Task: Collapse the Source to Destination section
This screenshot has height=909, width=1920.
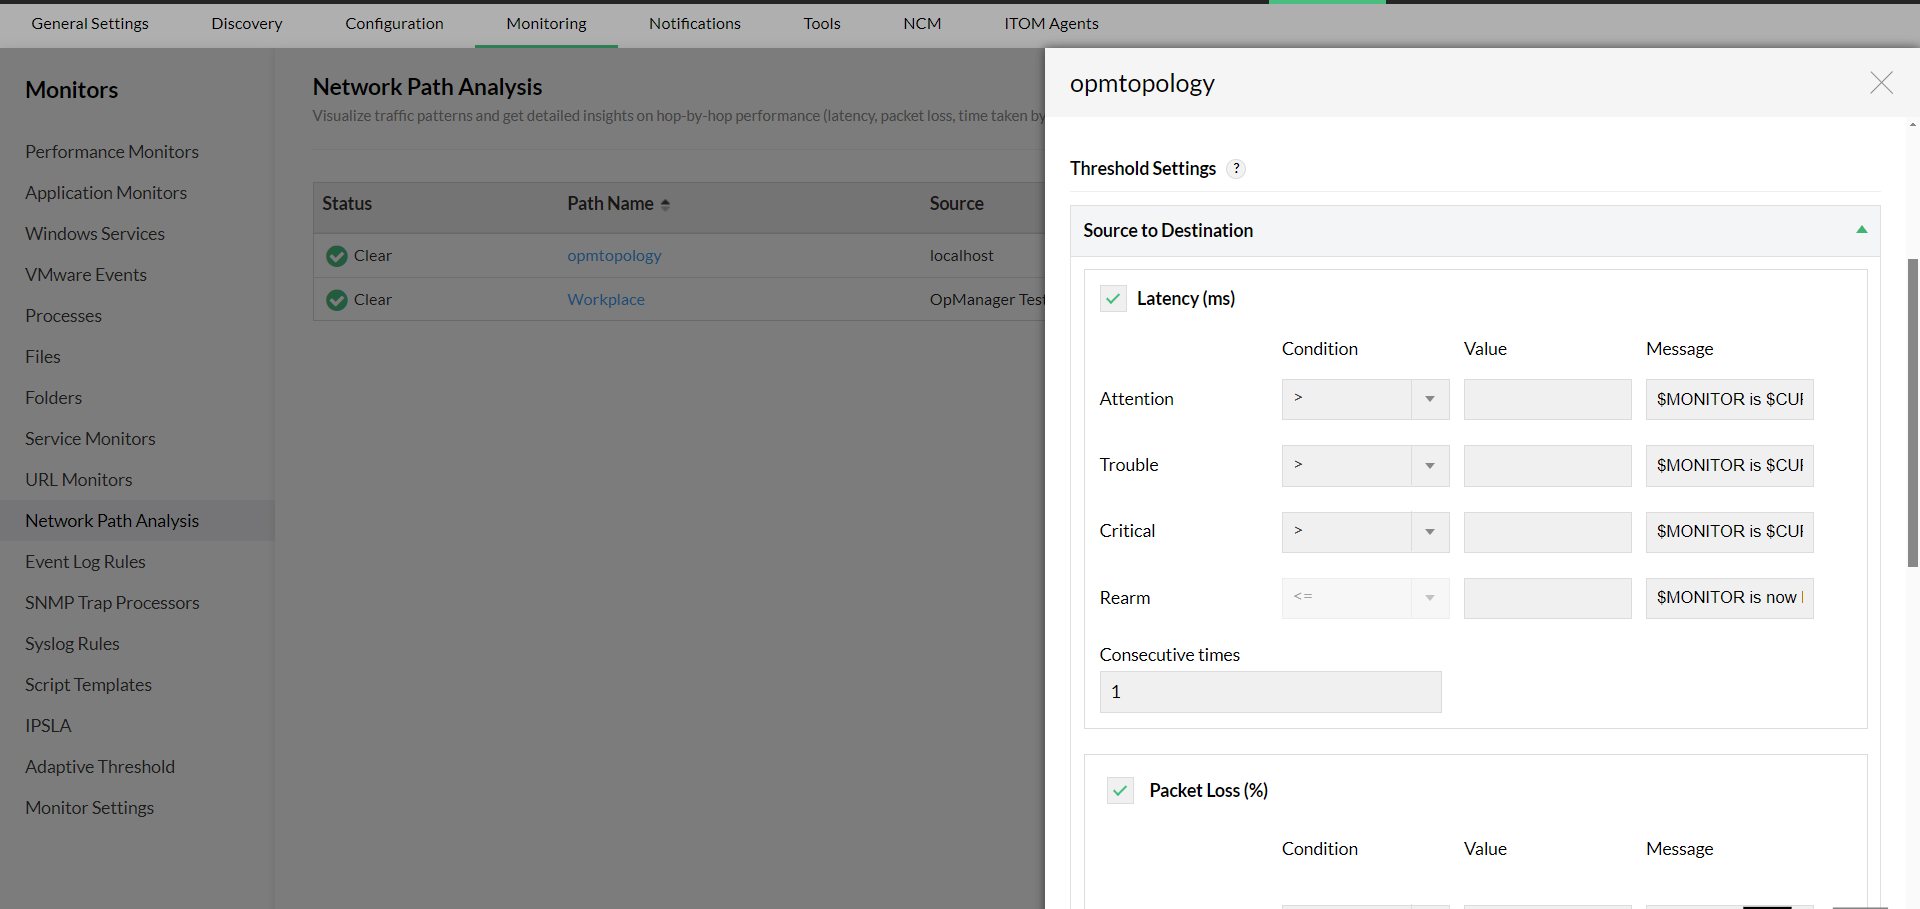Action: pos(1860,230)
